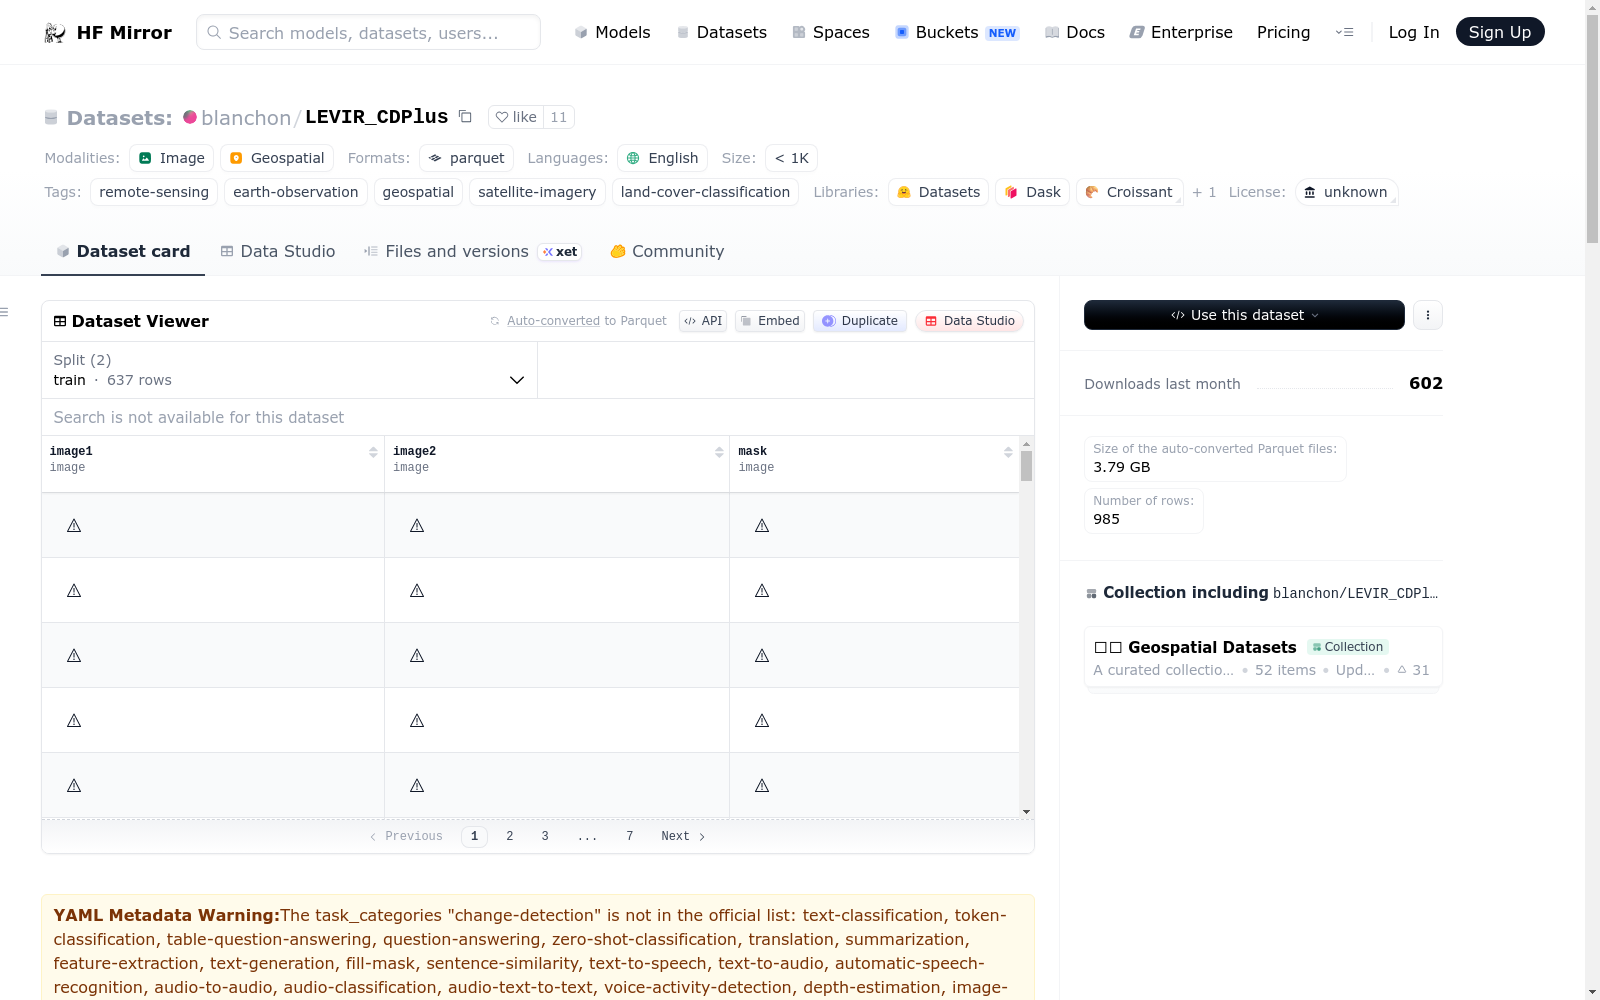The width and height of the screenshot is (1600, 1000).
Task: Click the Croissant library tag
Action: pyautogui.click(x=1129, y=192)
